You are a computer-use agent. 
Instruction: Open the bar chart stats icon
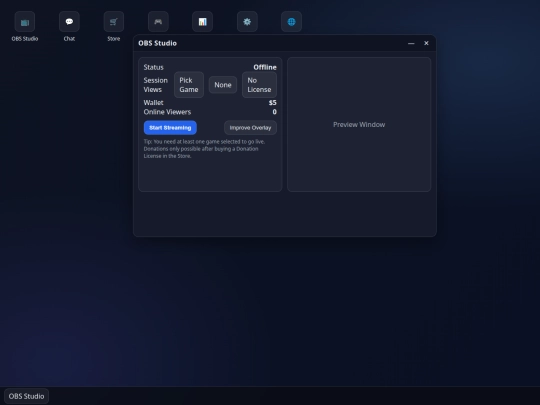(x=202, y=22)
